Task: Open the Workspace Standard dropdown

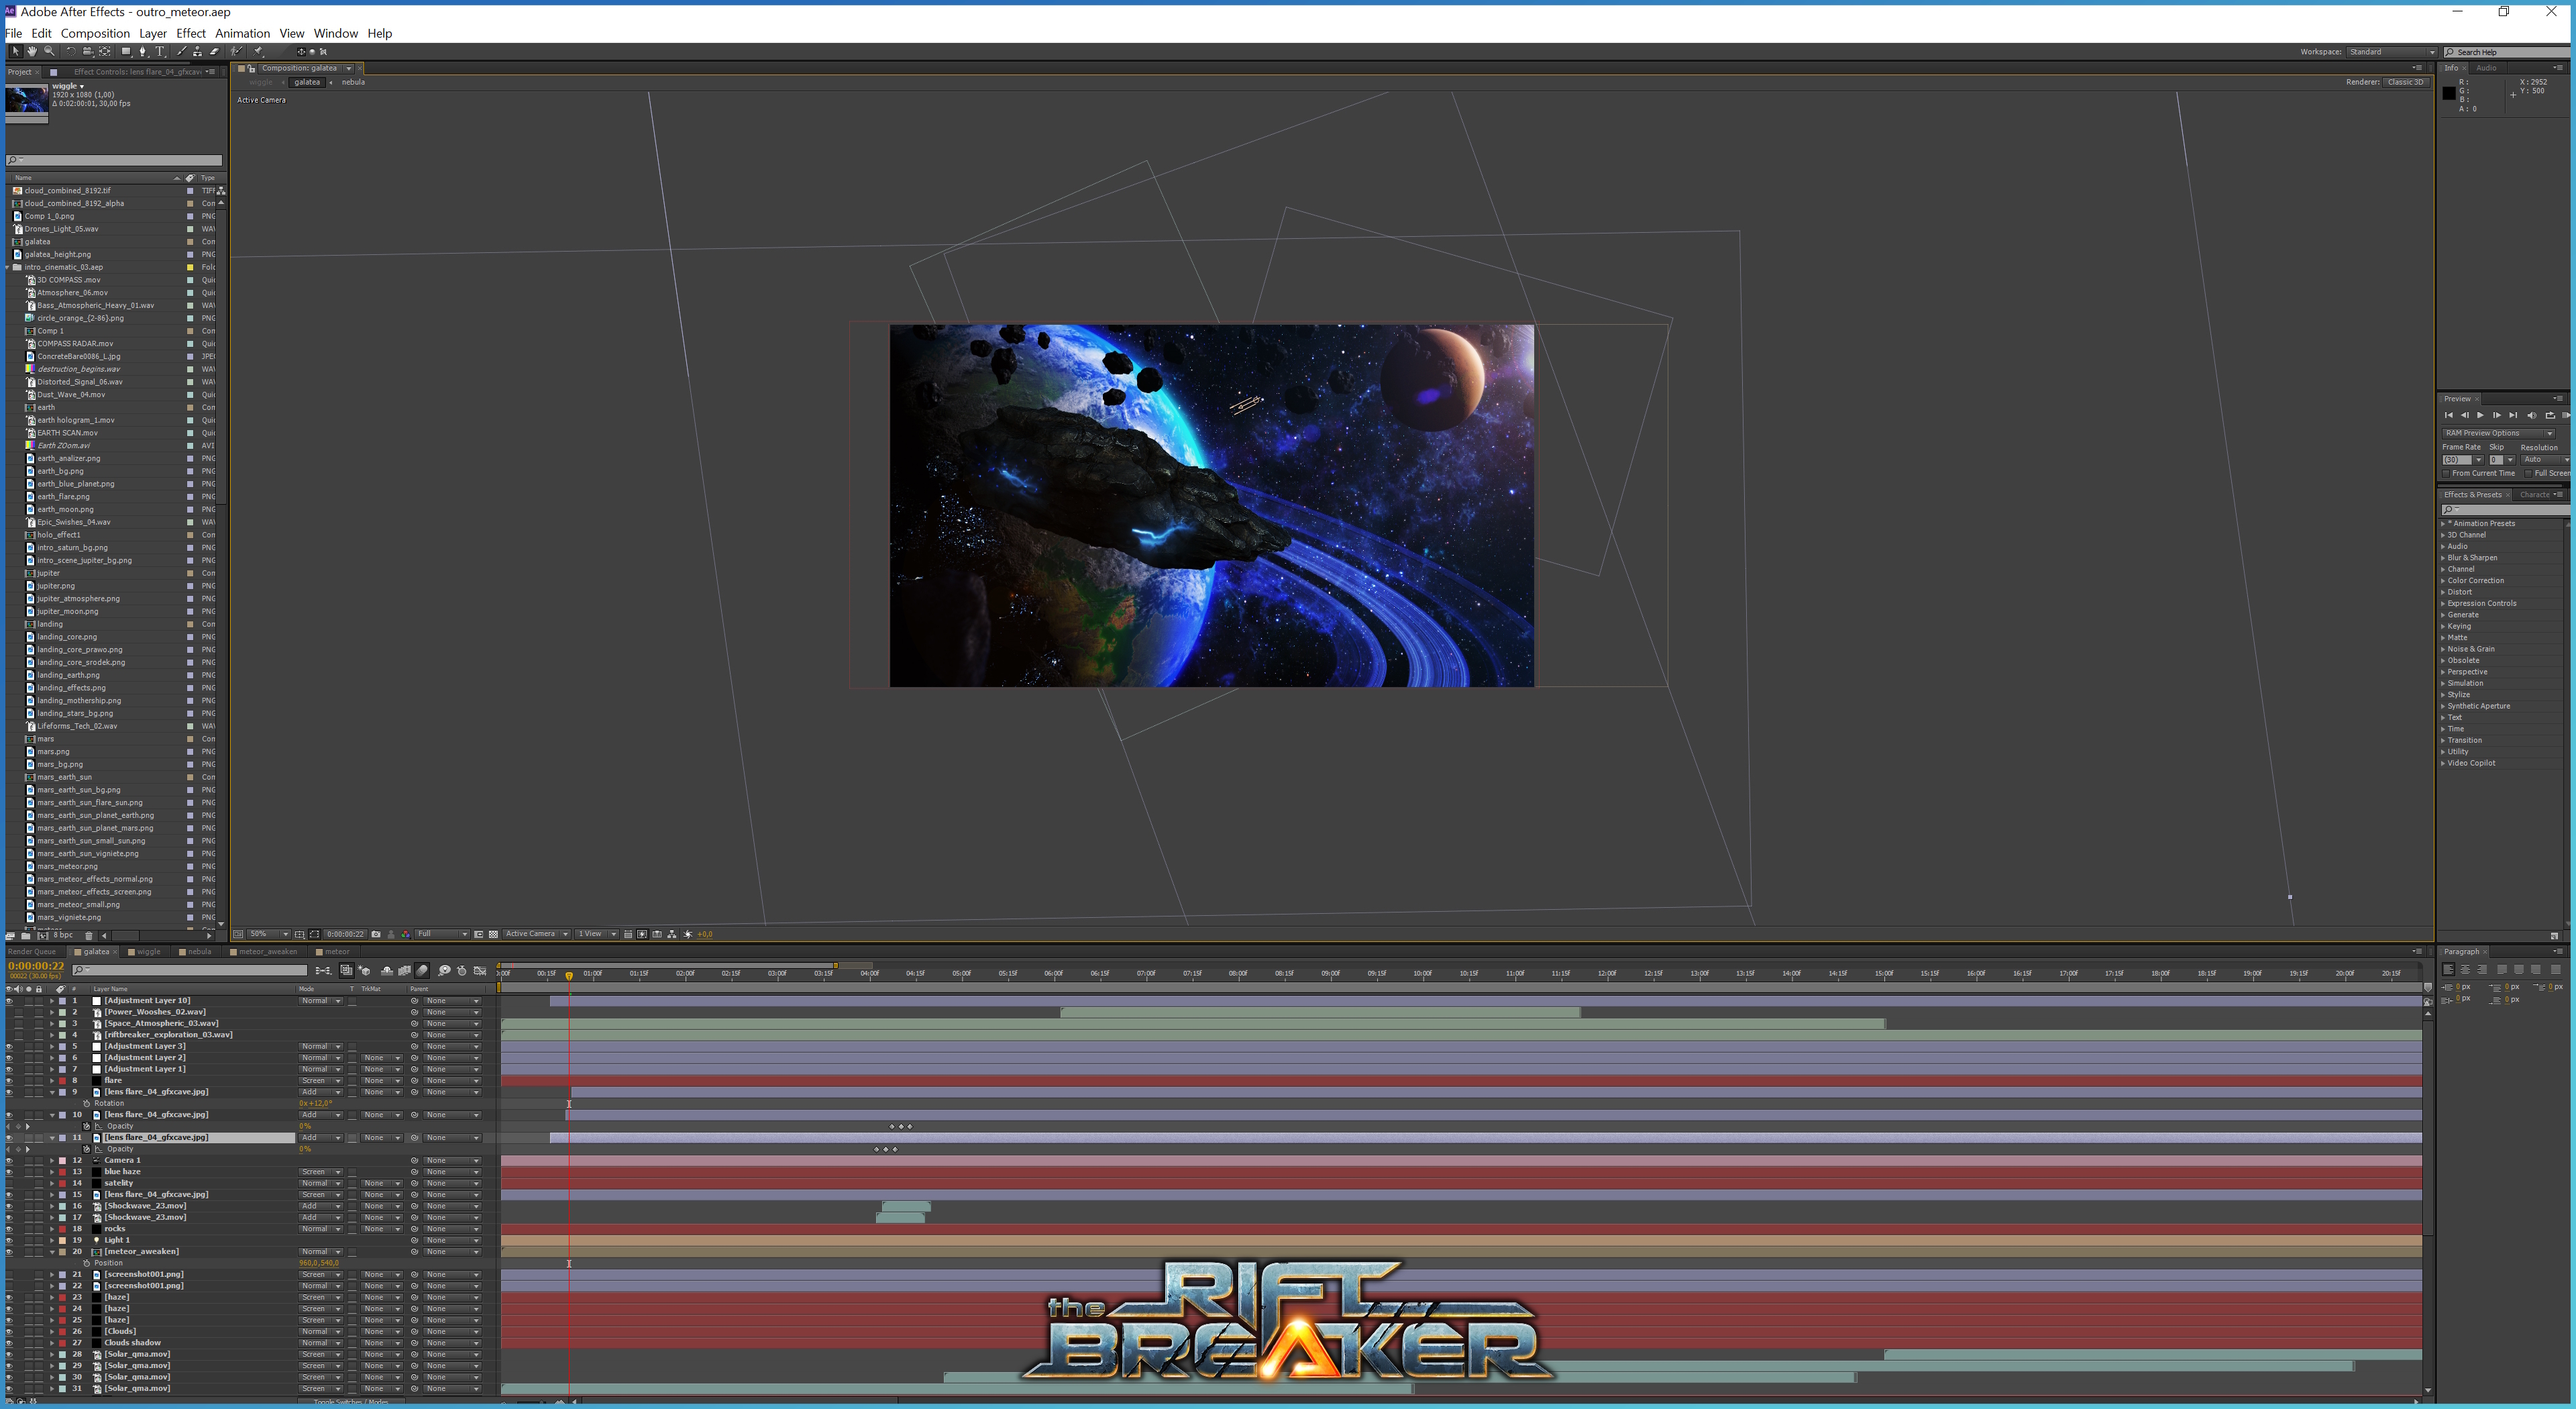Action: [x=2391, y=52]
